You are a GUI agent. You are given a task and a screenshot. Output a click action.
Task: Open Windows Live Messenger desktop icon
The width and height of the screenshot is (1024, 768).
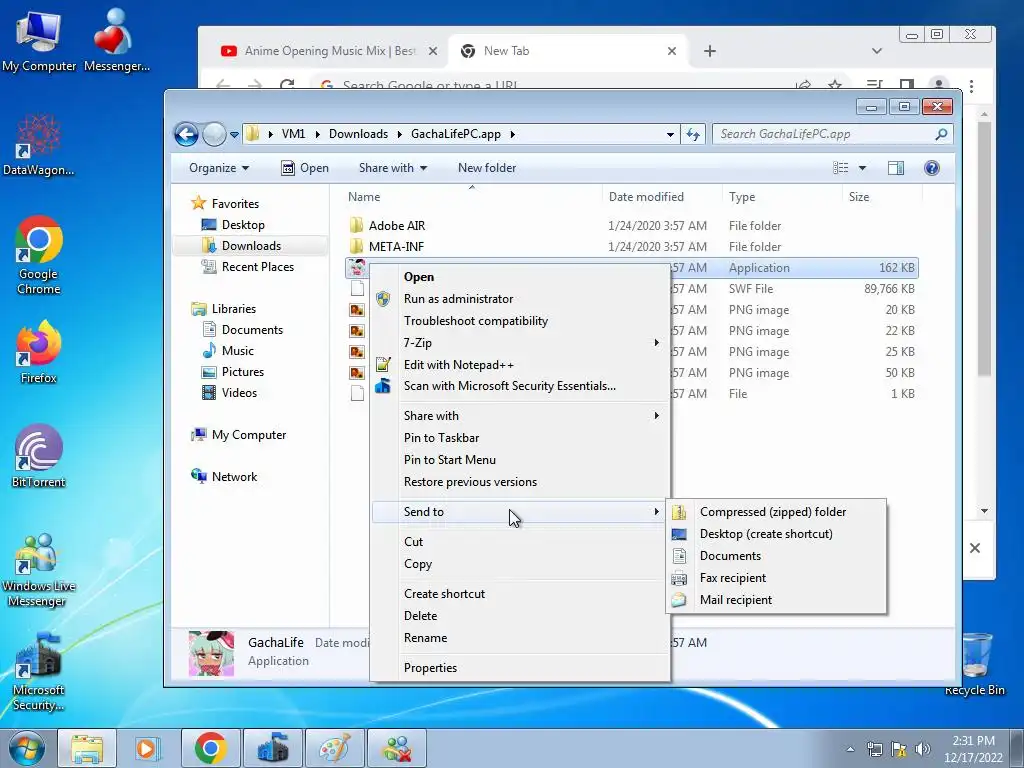coord(39,569)
